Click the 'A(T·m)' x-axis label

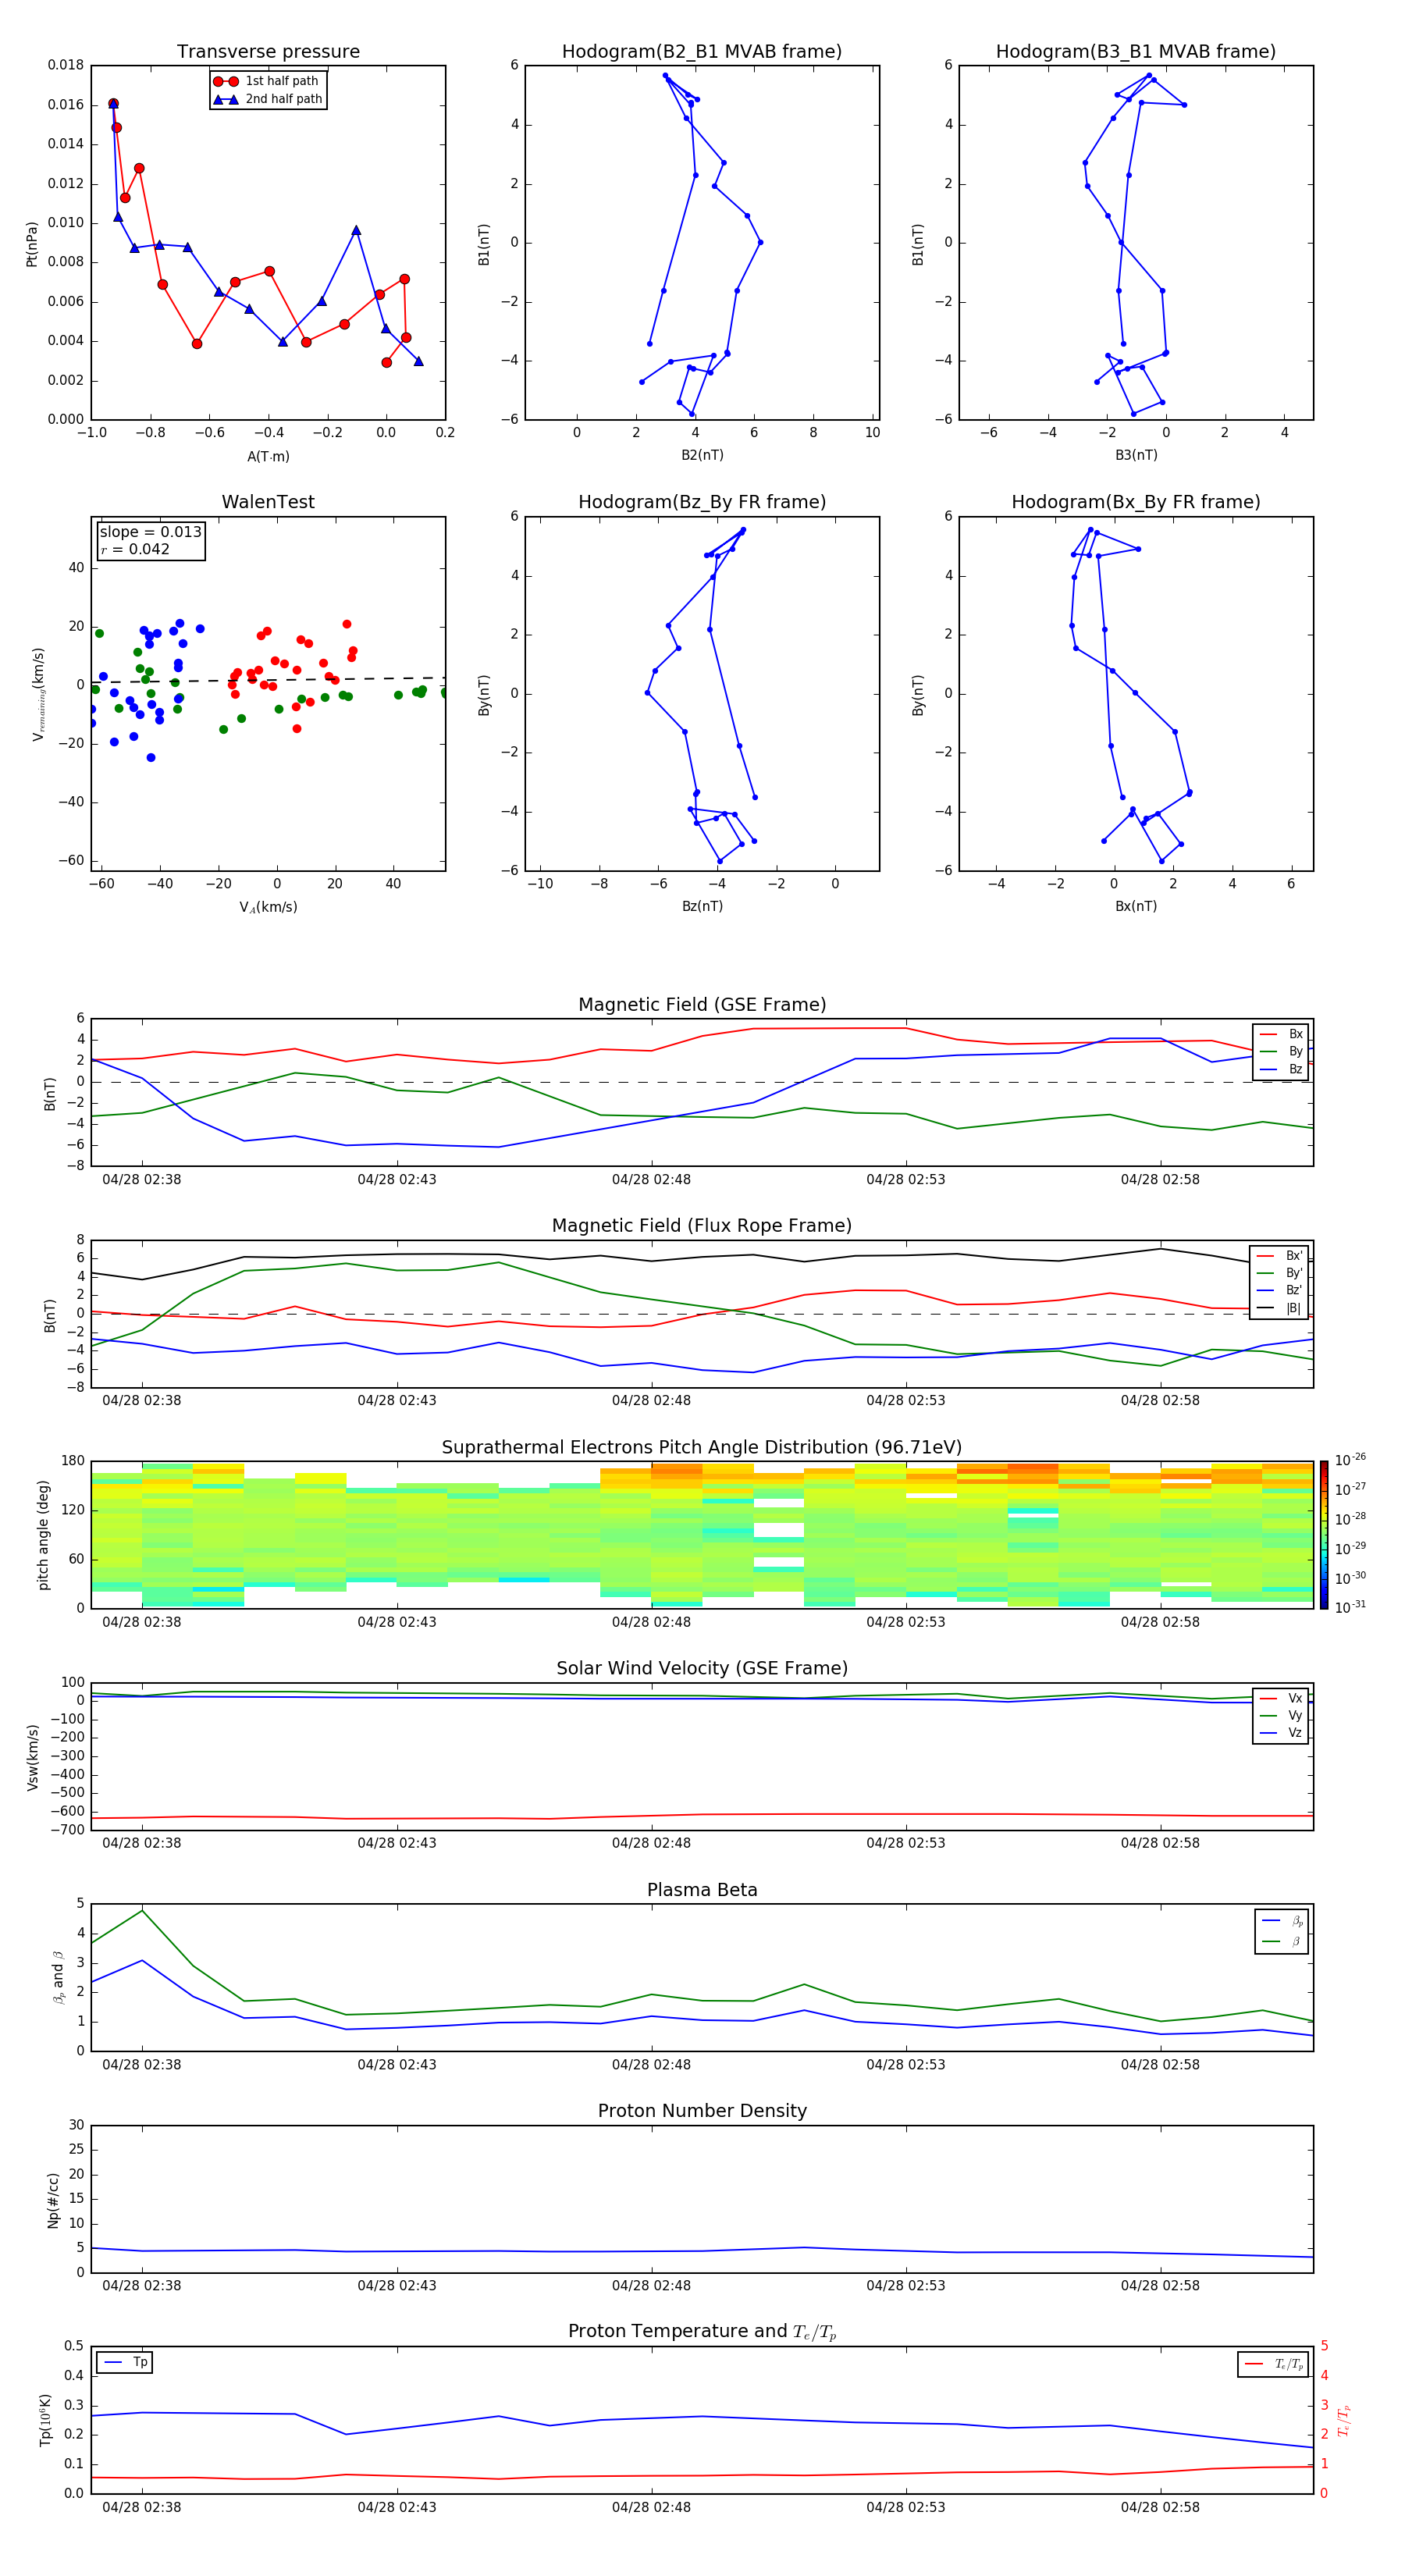[268, 456]
